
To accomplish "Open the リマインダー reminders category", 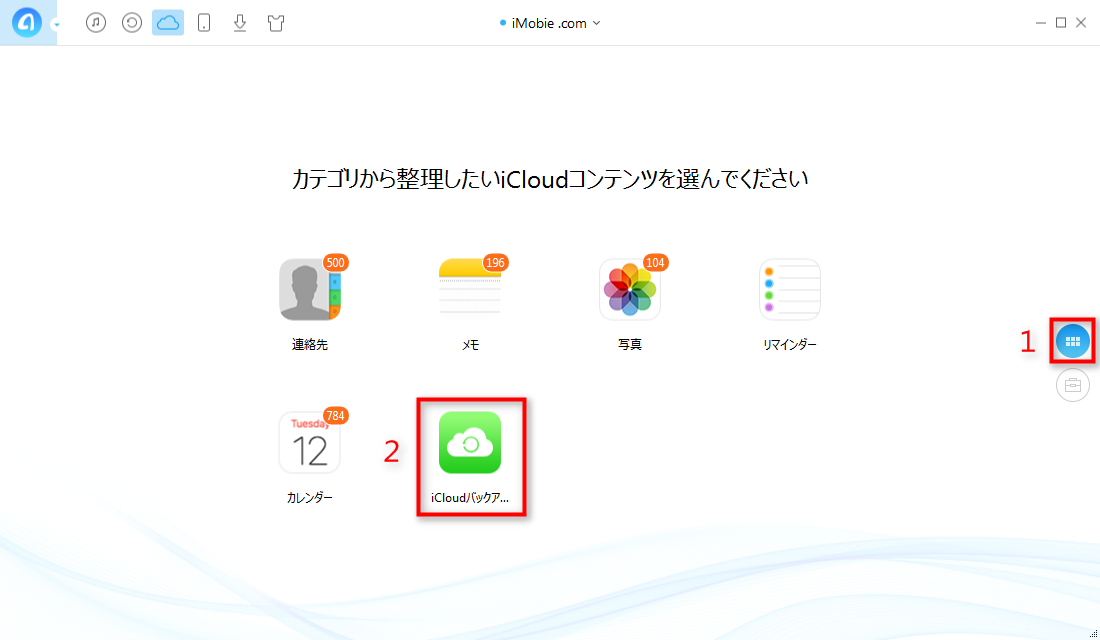I will pyautogui.click(x=790, y=290).
